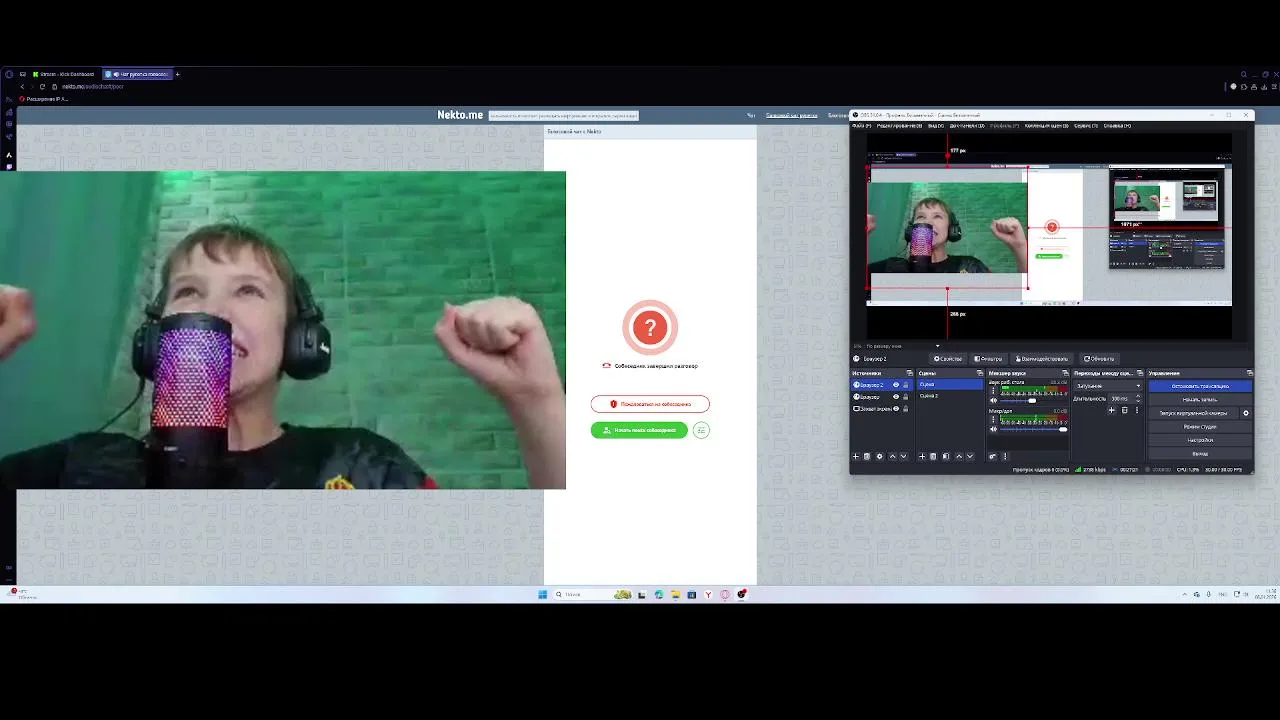This screenshot has height=720, width=1280.
Task: Open OBS settings from controls panel
Action: pos(1200,440)
